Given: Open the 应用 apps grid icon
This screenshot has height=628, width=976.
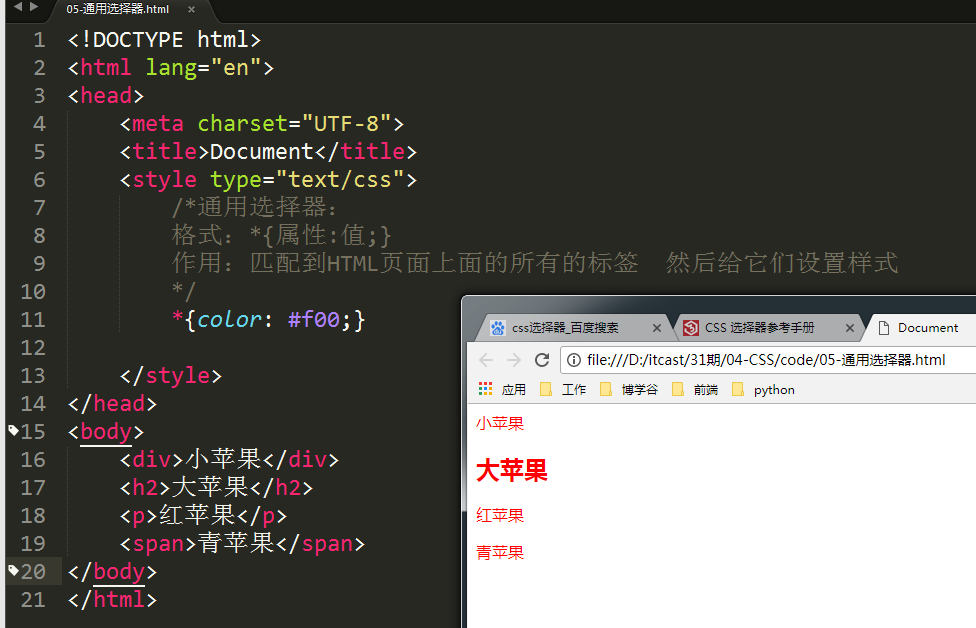Looking at the screenshot, I should click(486, 389).
